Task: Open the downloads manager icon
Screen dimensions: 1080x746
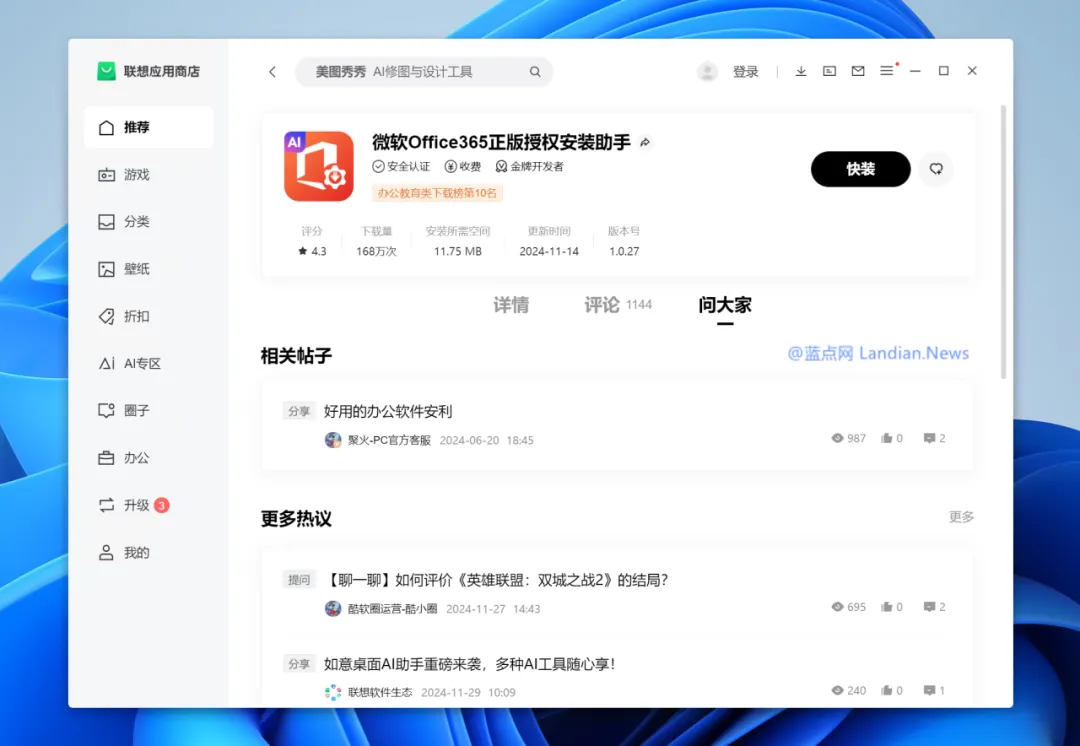Action: coord(801,72)
